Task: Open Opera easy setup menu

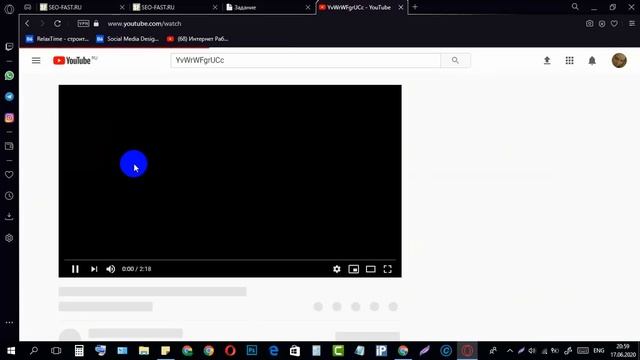Action: 632,24
